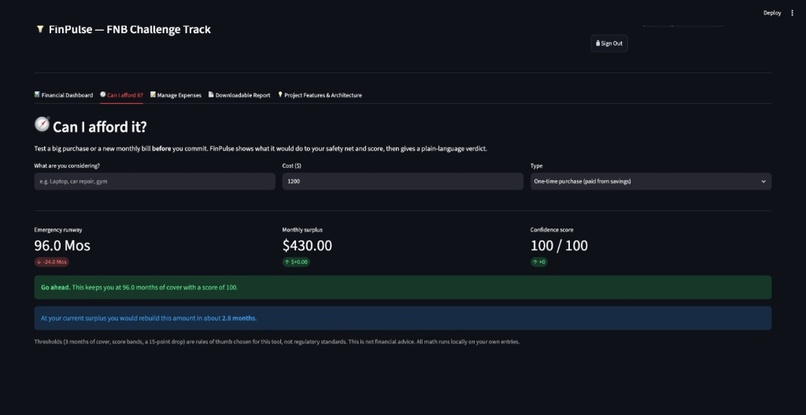The height and width of the screenshot is (415, 806).
Task: Click the +0 confidence score badge
Action: 539,262
